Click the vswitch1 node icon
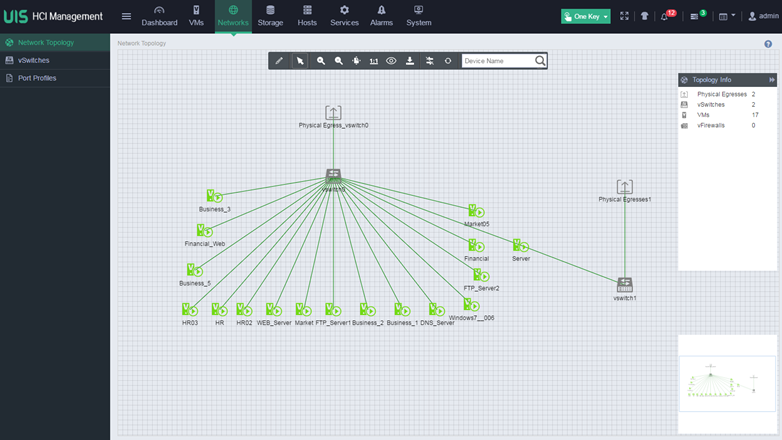 [x=625, y=285]
